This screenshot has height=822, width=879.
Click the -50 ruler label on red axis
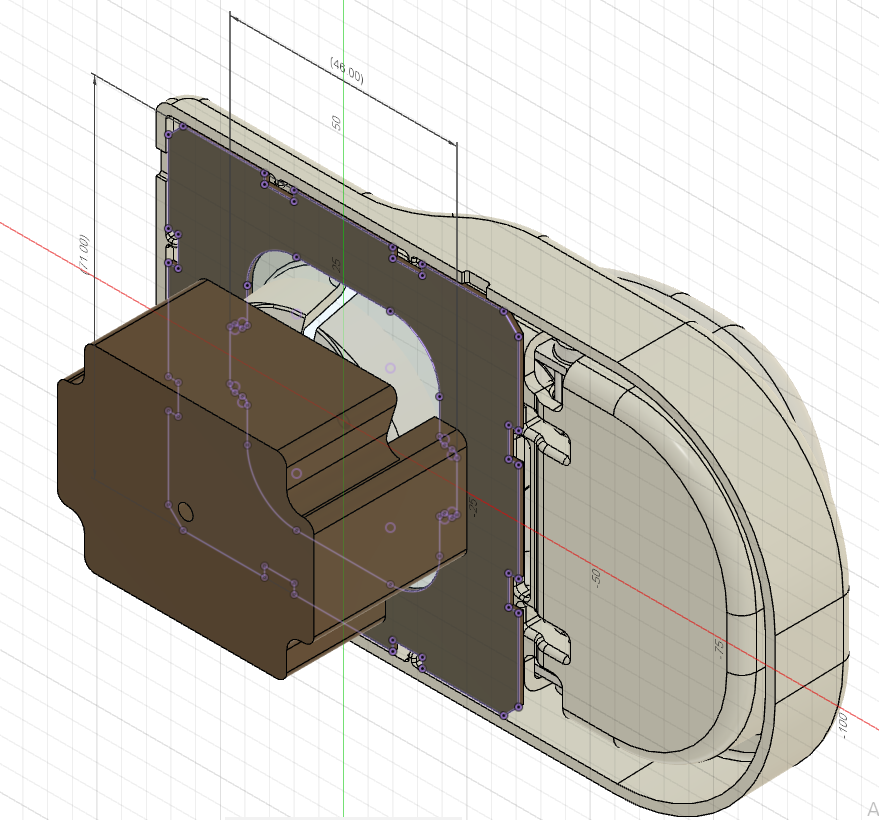595,578
